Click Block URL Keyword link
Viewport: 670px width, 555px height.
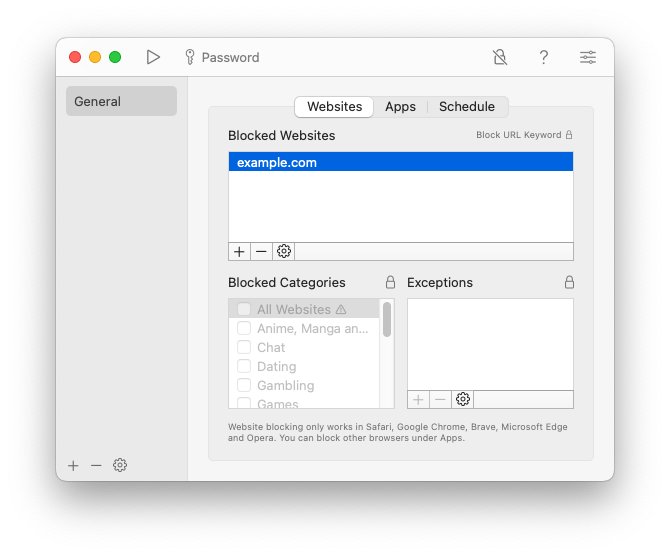(519, 135)
